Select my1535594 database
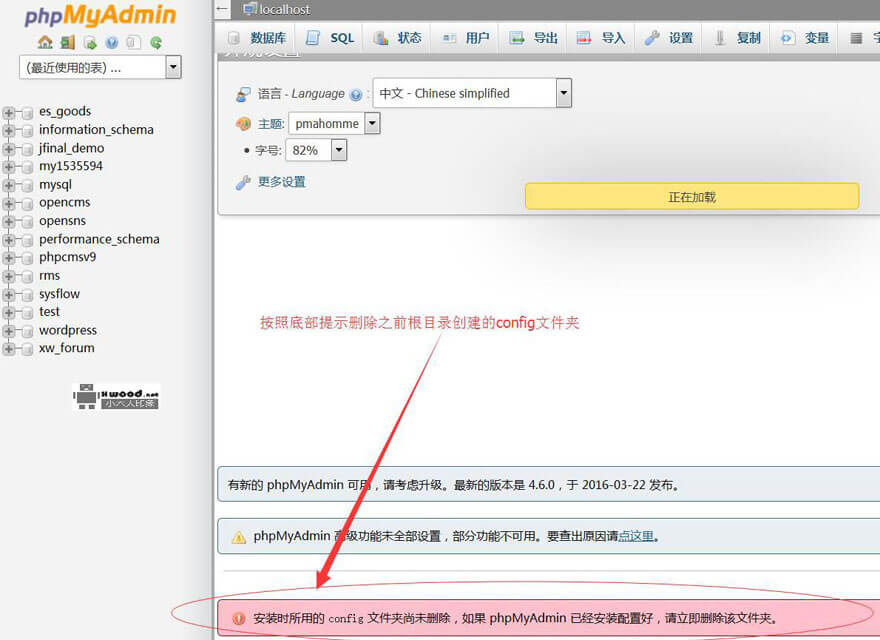Image resolution: width=880 pixels, height=640 pixels. (x=71, y=166)
